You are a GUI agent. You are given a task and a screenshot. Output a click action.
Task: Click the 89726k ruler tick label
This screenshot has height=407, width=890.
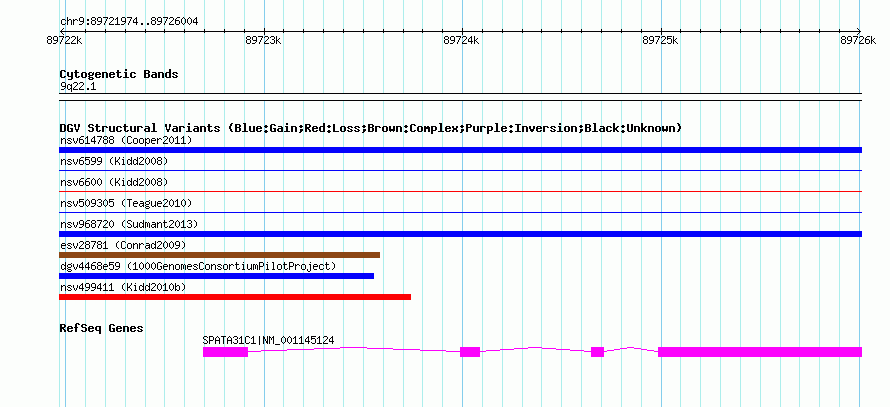858,40
